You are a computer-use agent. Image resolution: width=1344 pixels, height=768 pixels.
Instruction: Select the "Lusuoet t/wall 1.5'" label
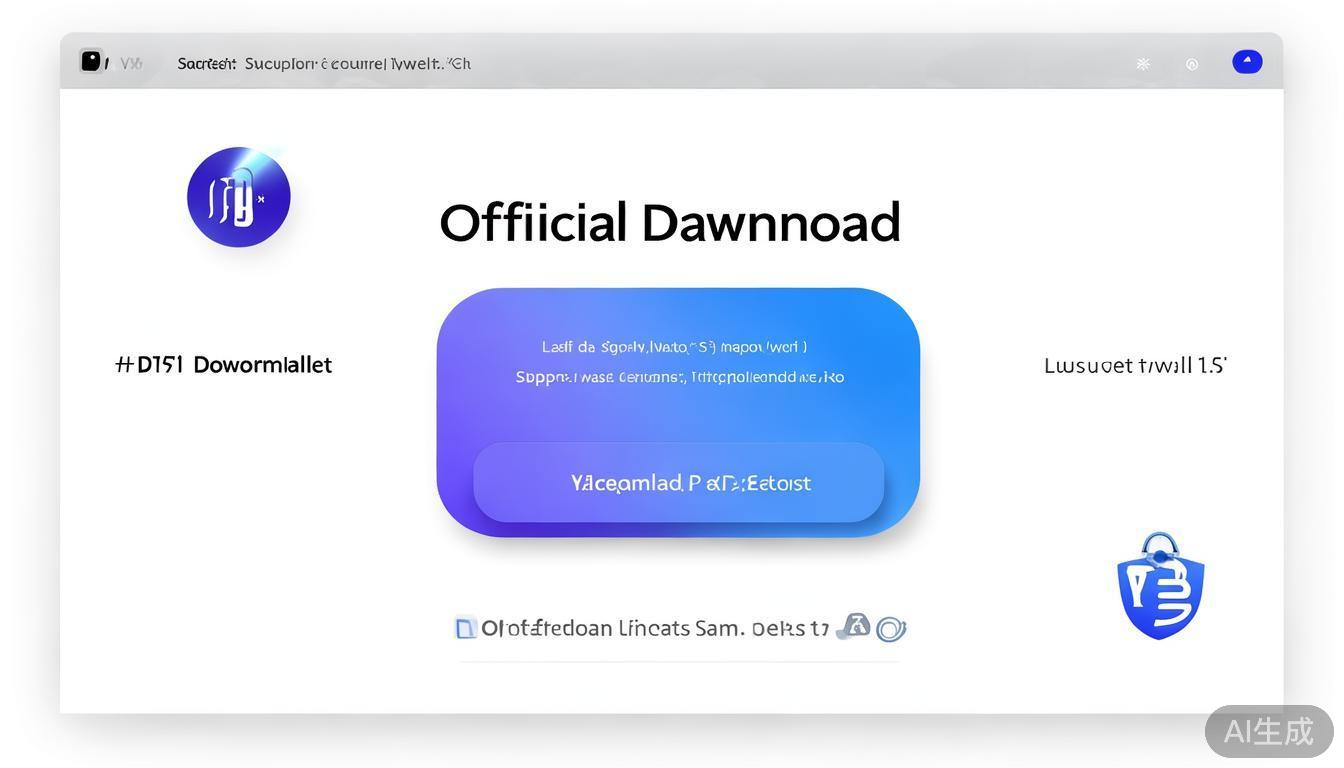tap(1135, 366)
